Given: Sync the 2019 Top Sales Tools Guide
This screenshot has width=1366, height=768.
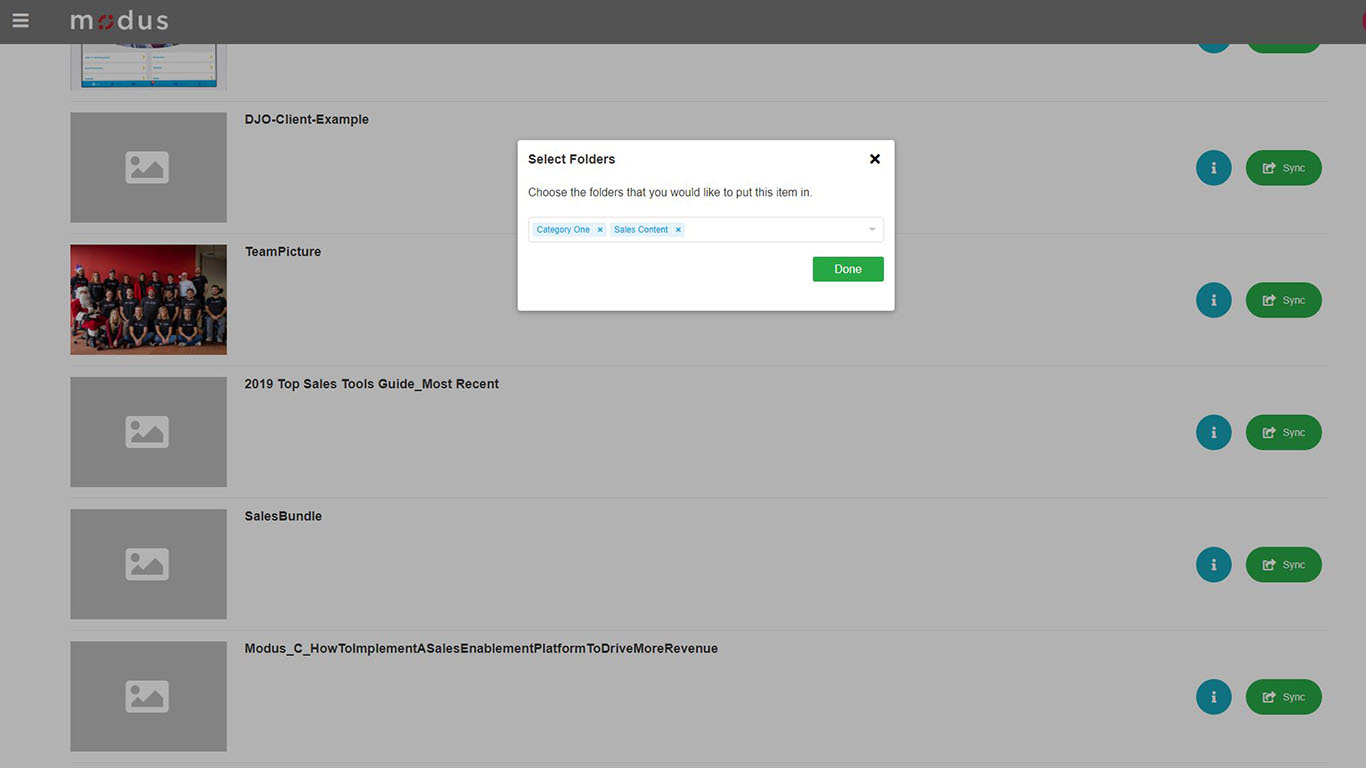Looking at the screenshot, I should pos(1283,432).
